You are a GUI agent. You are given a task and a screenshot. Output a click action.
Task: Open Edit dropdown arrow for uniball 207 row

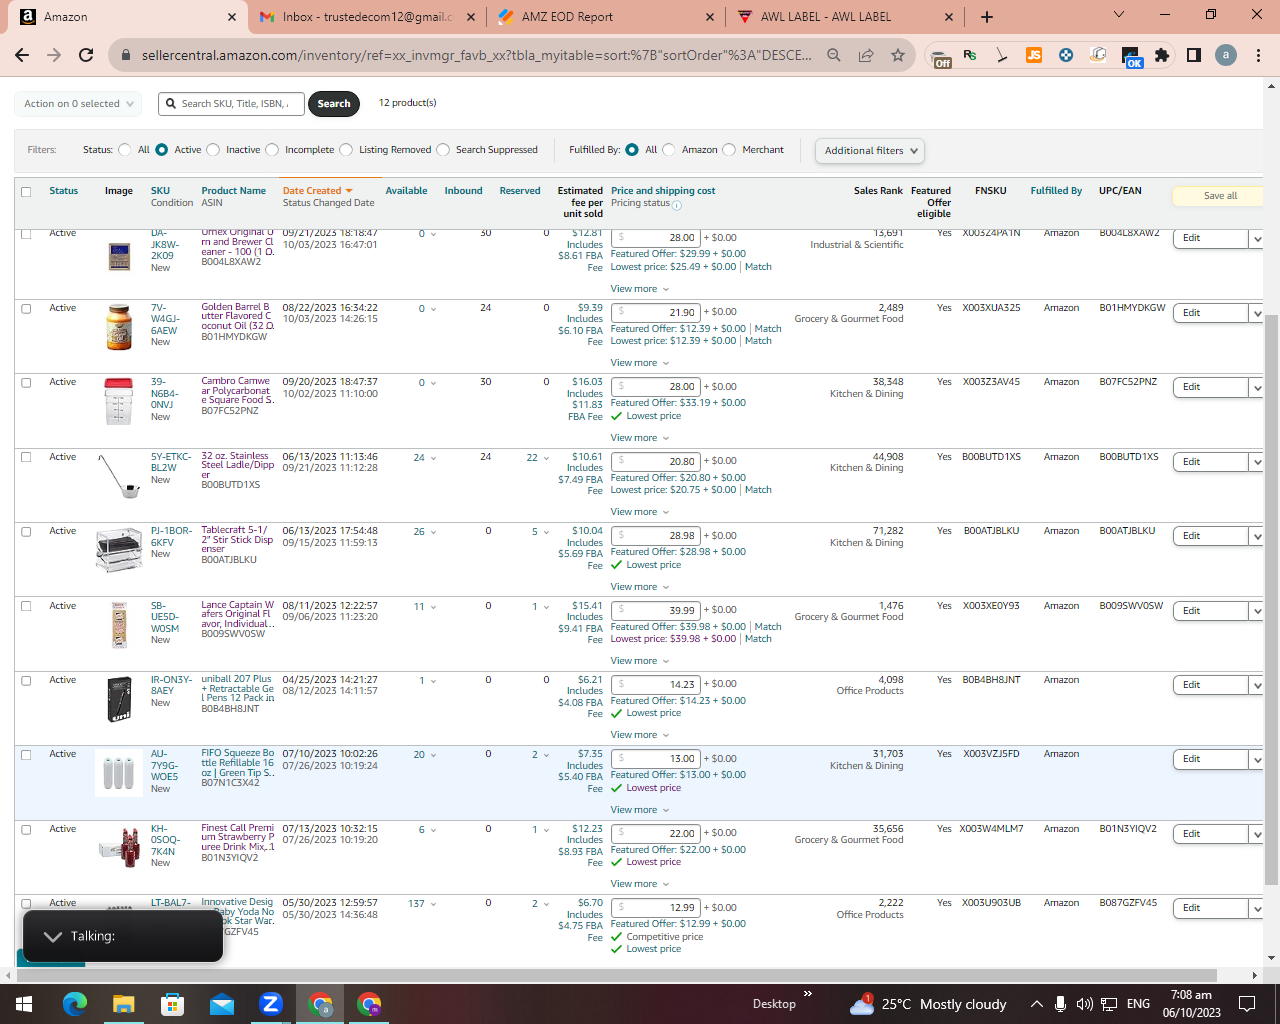pos(1257,685)
